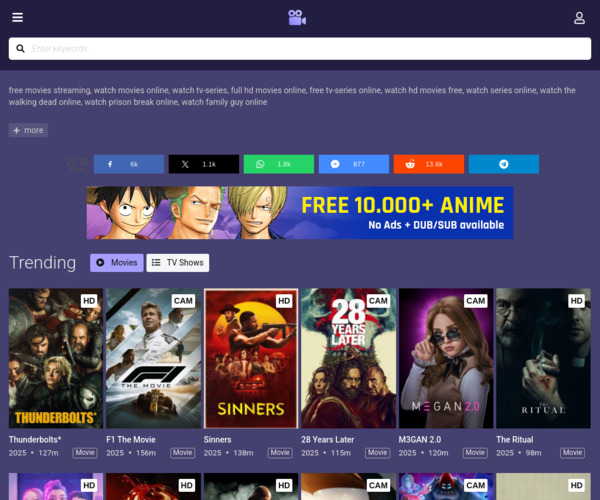
Task: Click '2025 • 120m' under M3GAN 2.0
Action: [x=424, y=453]
